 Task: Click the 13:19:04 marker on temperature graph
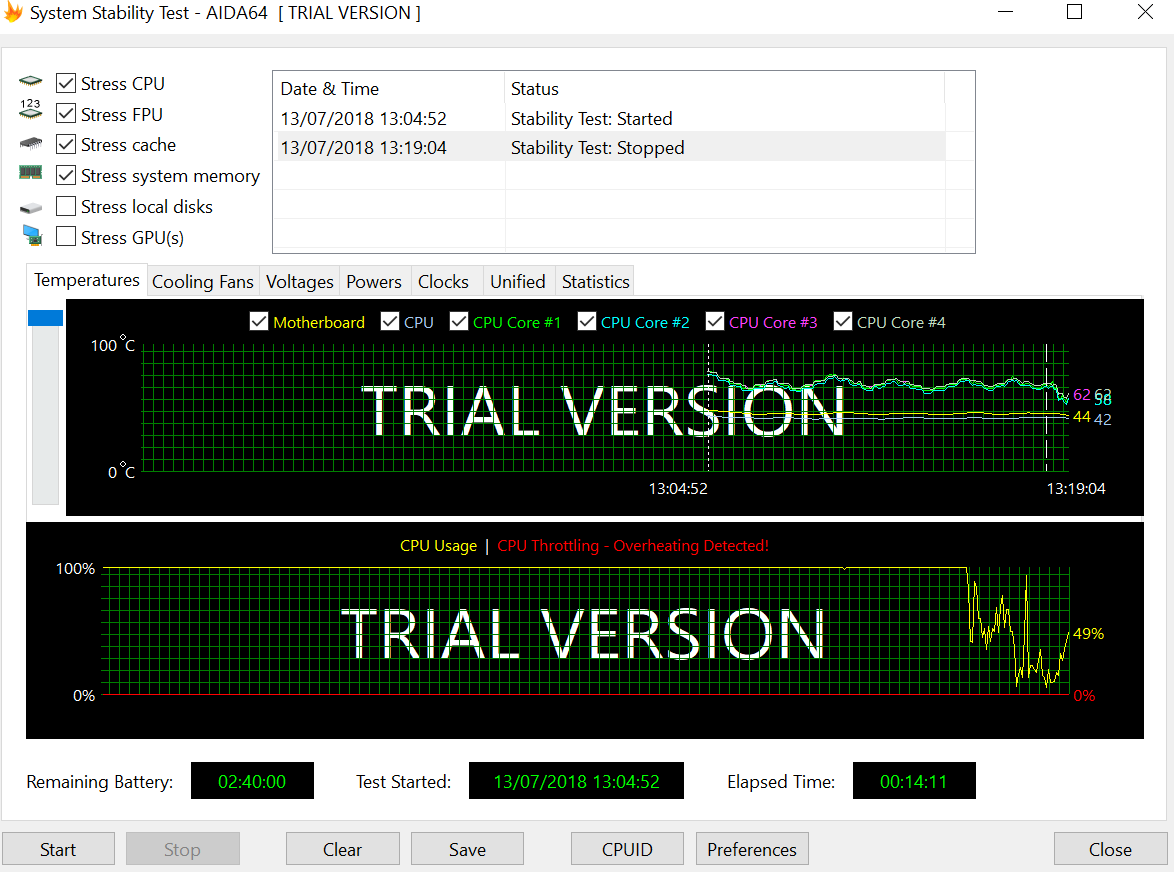[1076, 489]
